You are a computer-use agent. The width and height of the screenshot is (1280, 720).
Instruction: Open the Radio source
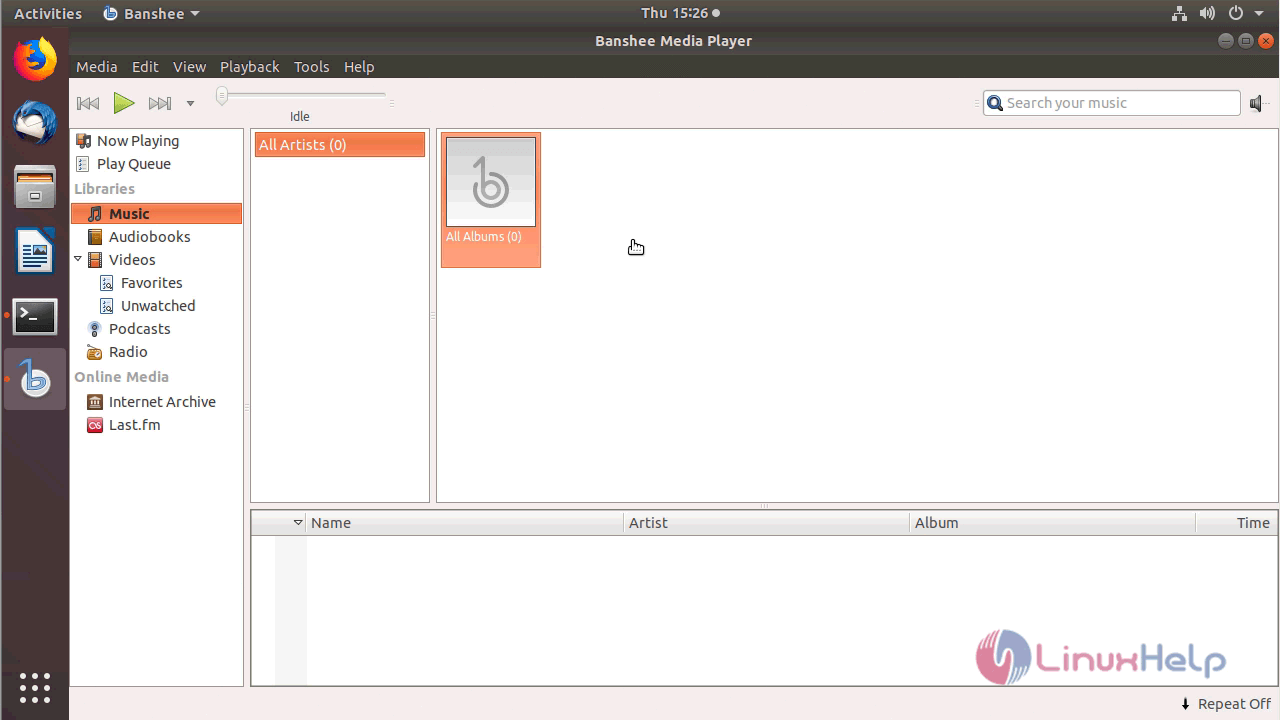click(x=156, y=352)
